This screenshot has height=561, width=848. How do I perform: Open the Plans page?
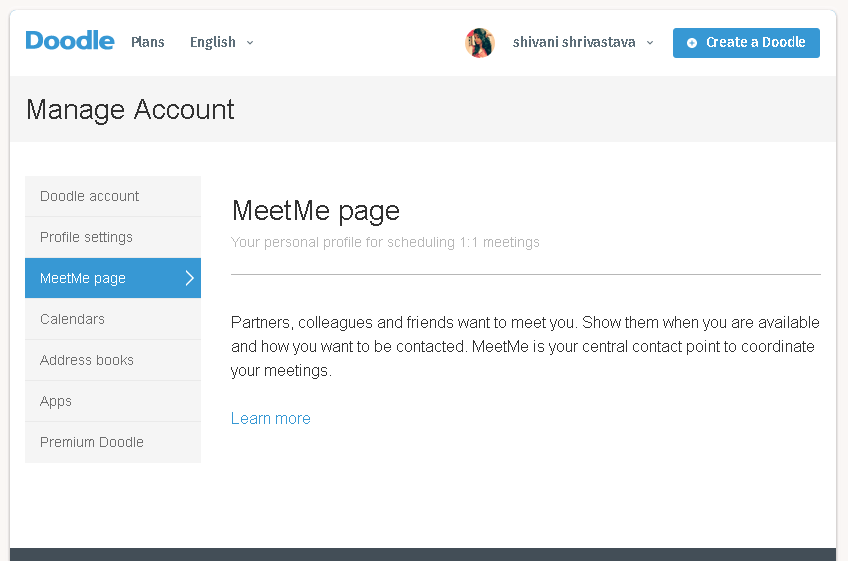point(148,42)
